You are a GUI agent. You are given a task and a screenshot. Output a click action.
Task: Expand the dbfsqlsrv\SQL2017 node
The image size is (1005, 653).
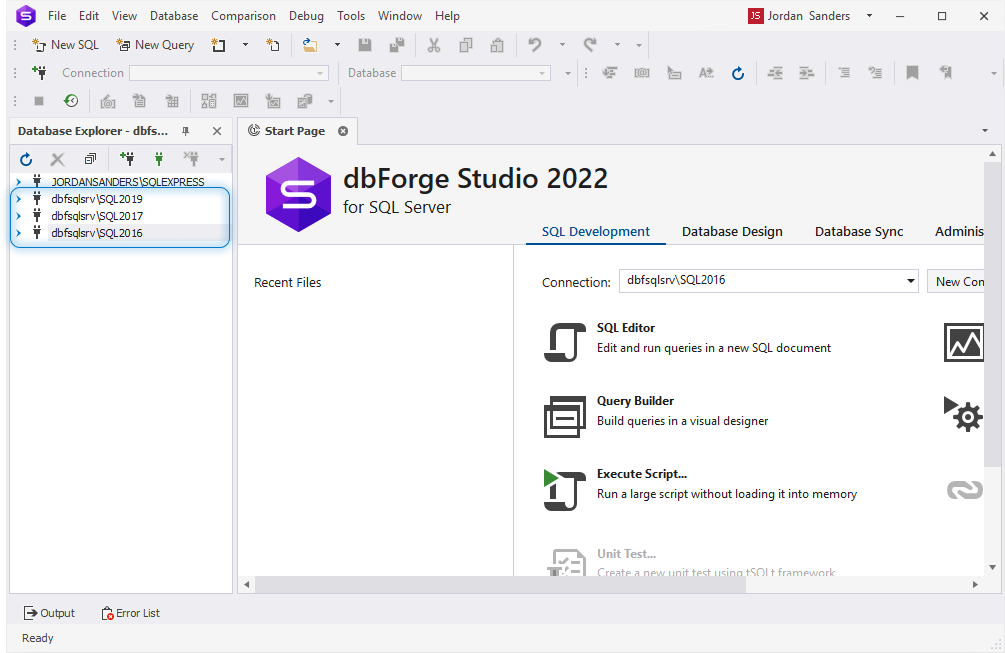tap(19, 216)
